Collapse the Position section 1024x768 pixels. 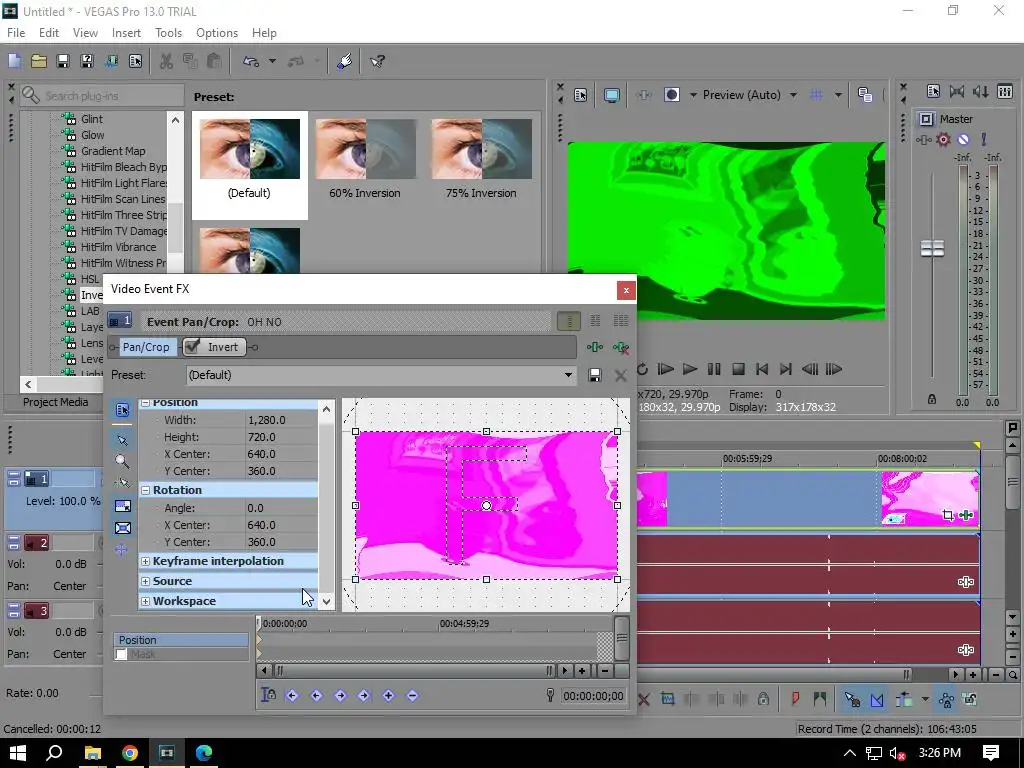pos(146,403)
